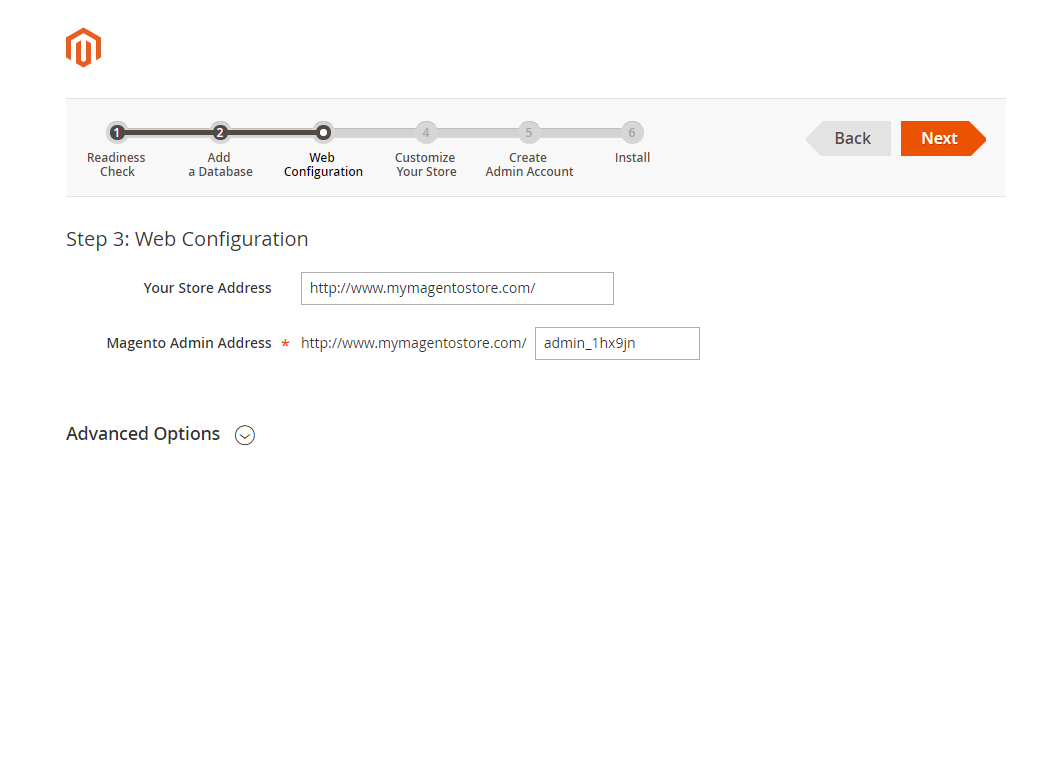This screenshot has width=1048, height=784.
Task: Select the Readiness Check step circle
Action: pyautogui.click(x=117, y=132)
